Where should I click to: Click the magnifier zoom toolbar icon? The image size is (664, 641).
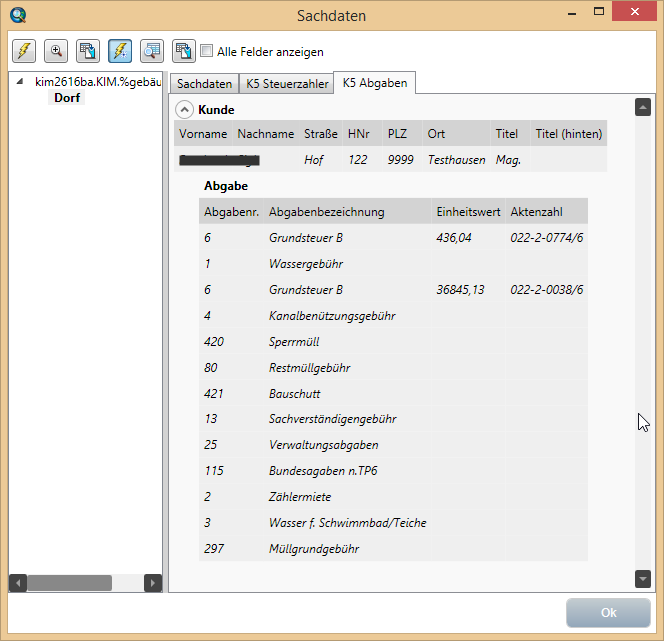tap(56, 51)
